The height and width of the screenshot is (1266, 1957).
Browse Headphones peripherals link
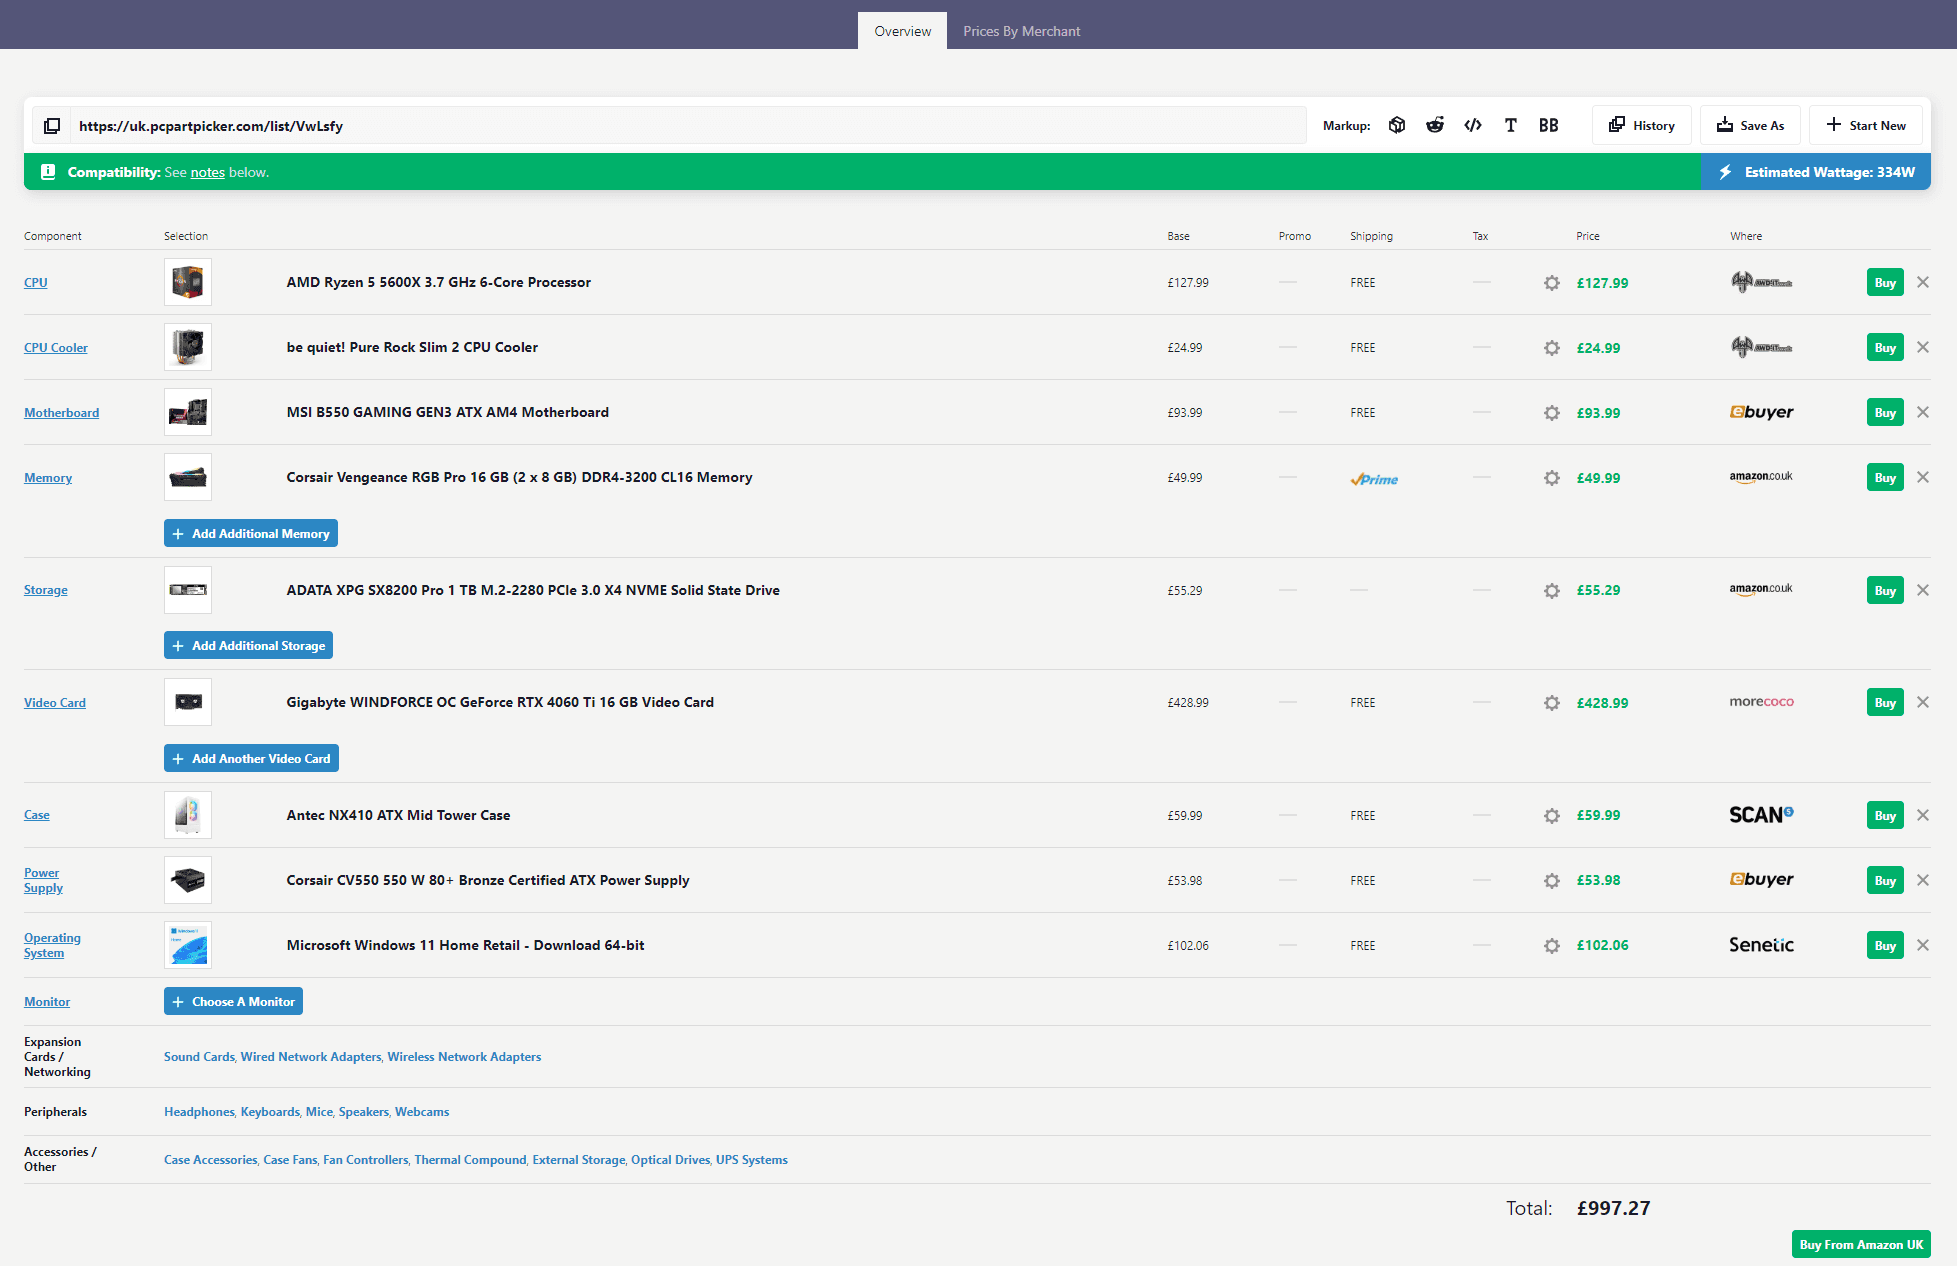click(x=199, y=1112)
